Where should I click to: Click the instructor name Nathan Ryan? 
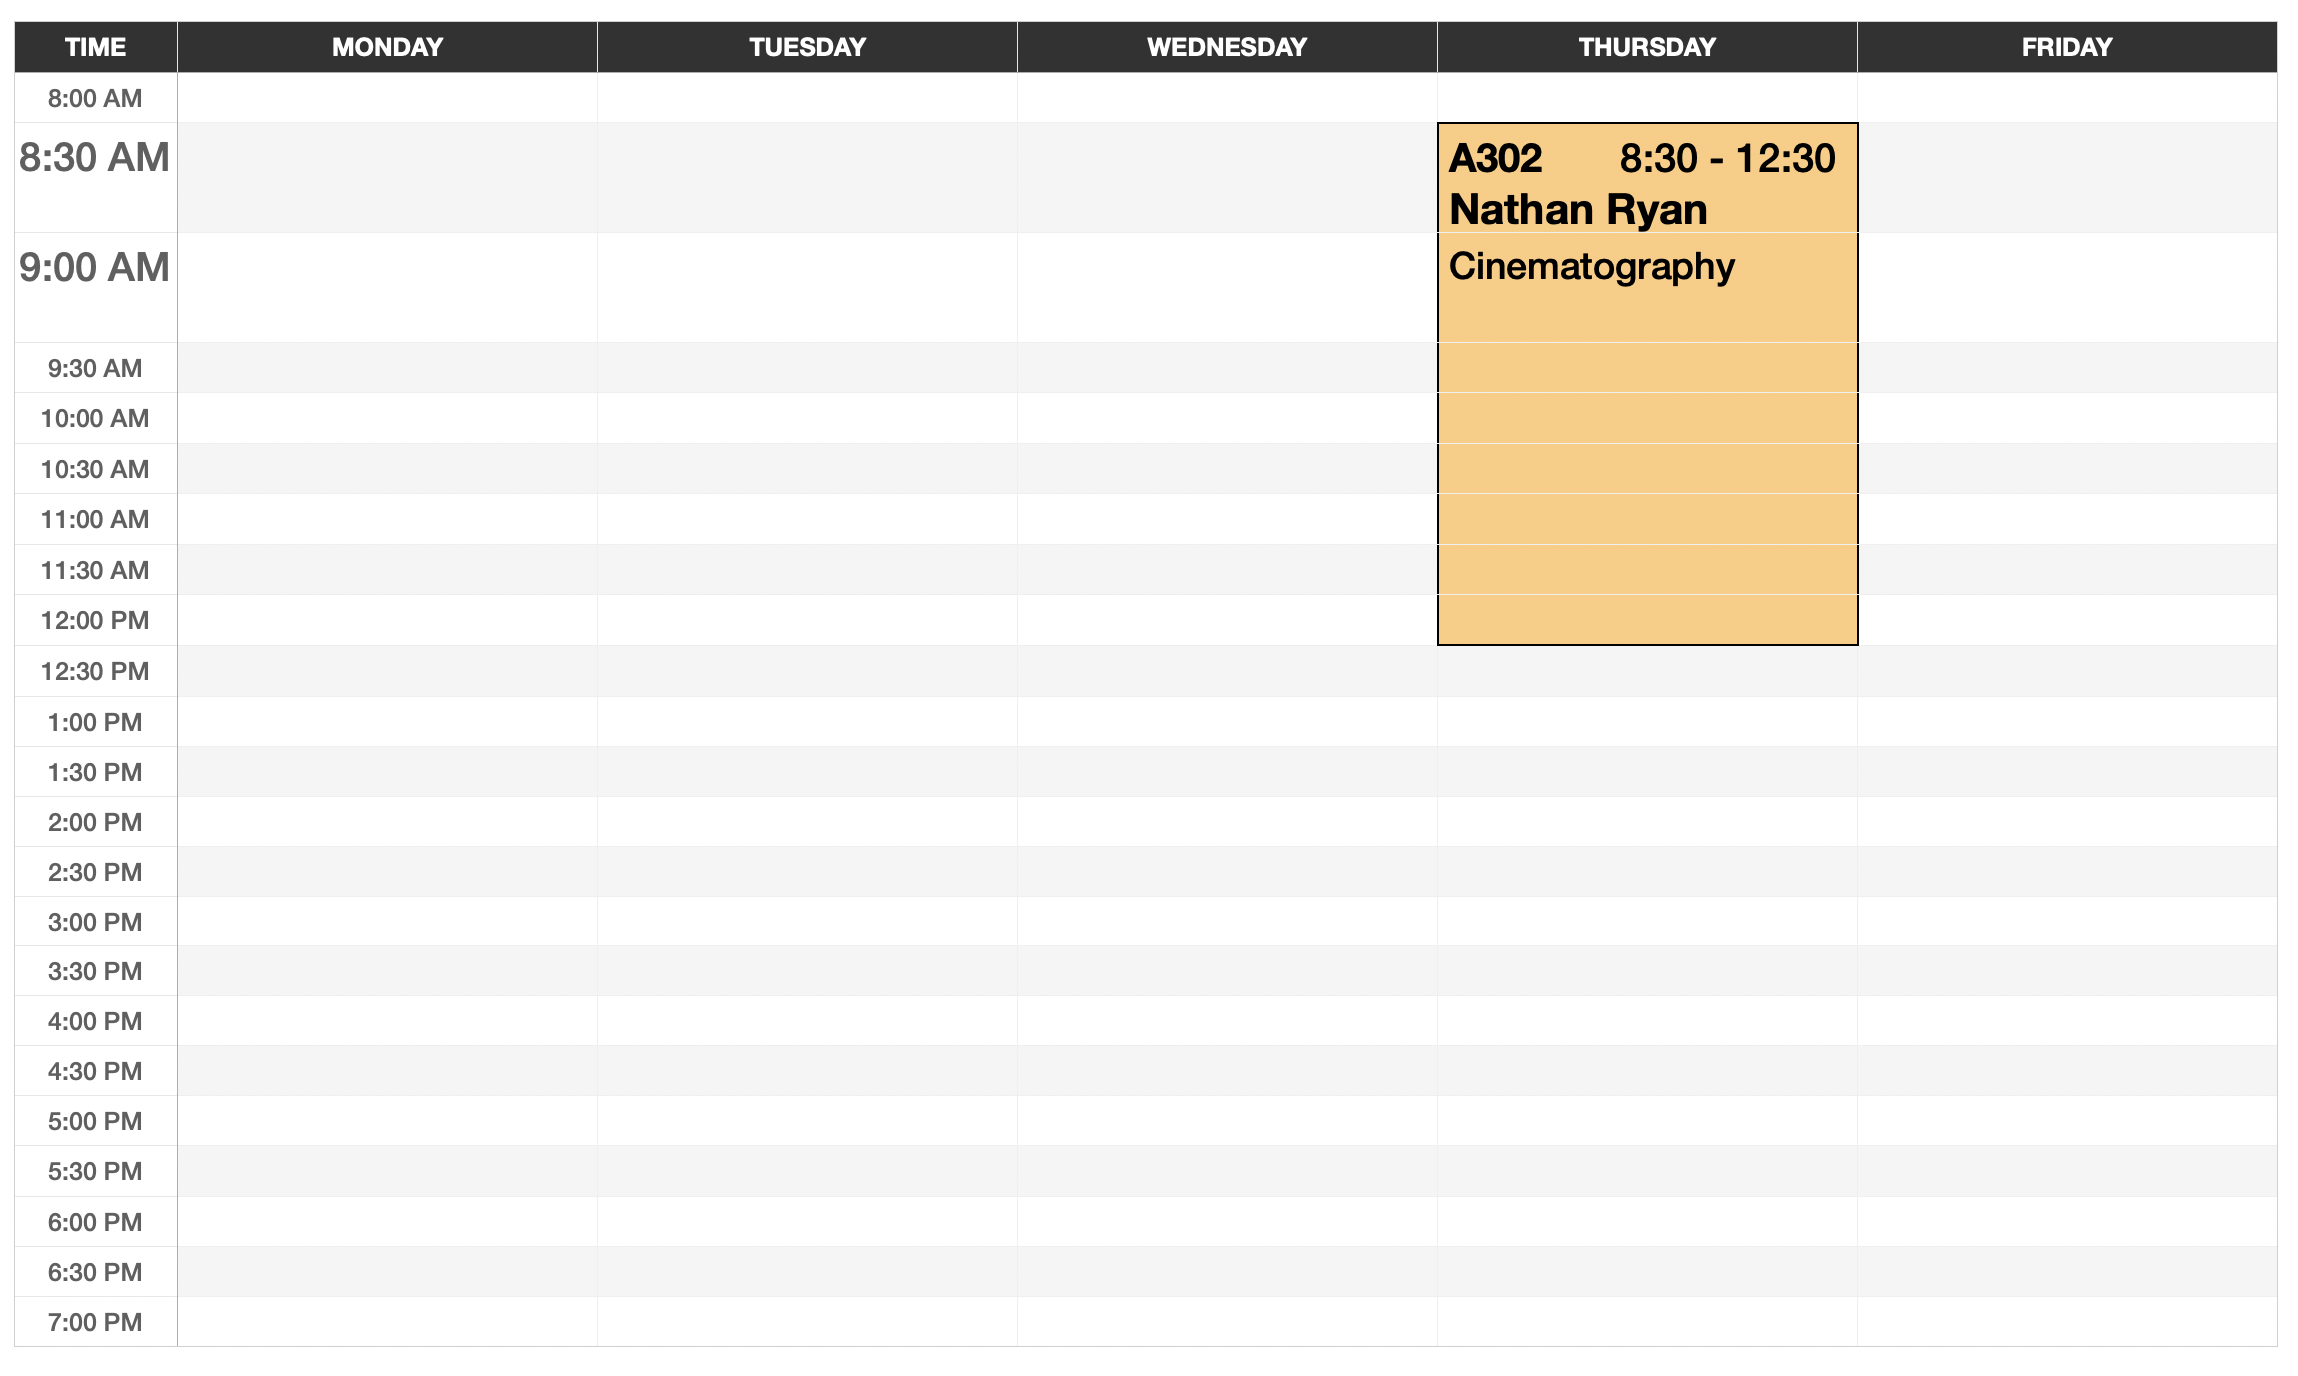tap(1578, 210)
